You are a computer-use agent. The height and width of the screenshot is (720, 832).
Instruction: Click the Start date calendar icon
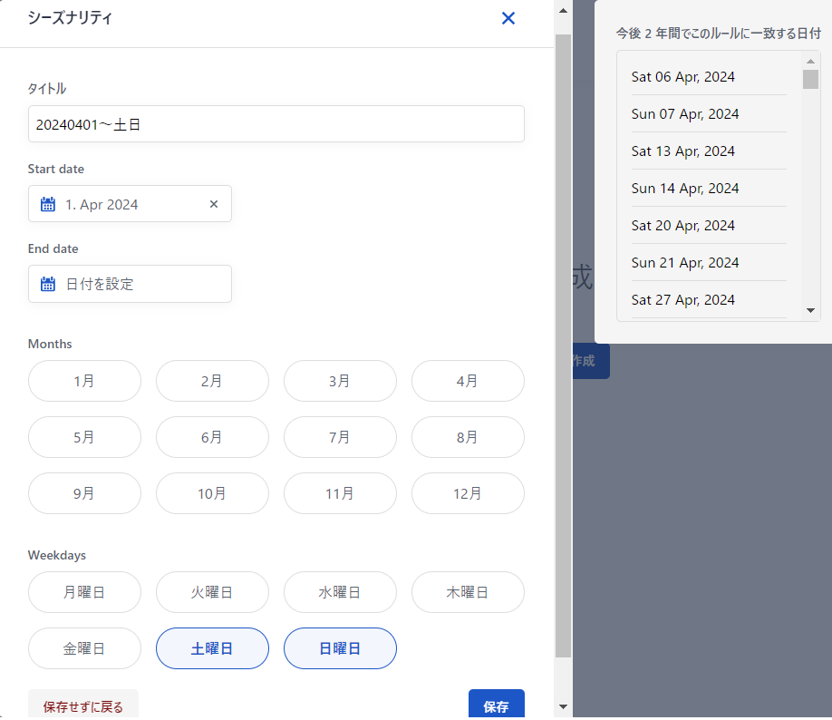pos(48,204)
